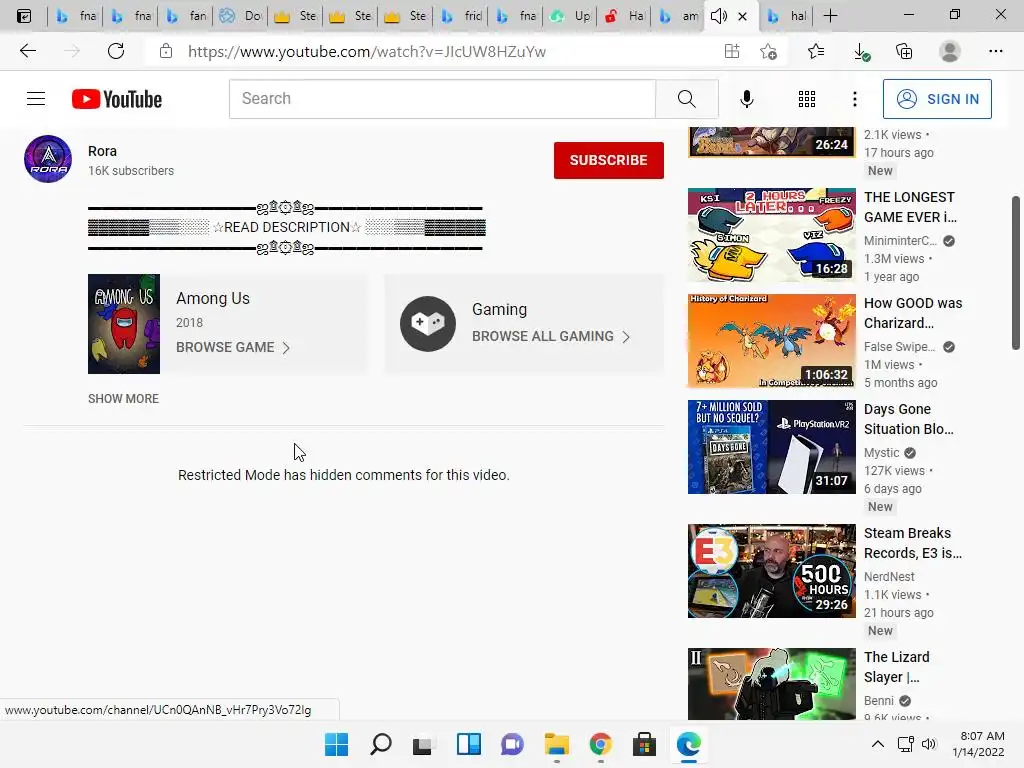The width and height of the screenshot is (1024, 768).
Task: Click the magnifier search button
Action: 686,99
